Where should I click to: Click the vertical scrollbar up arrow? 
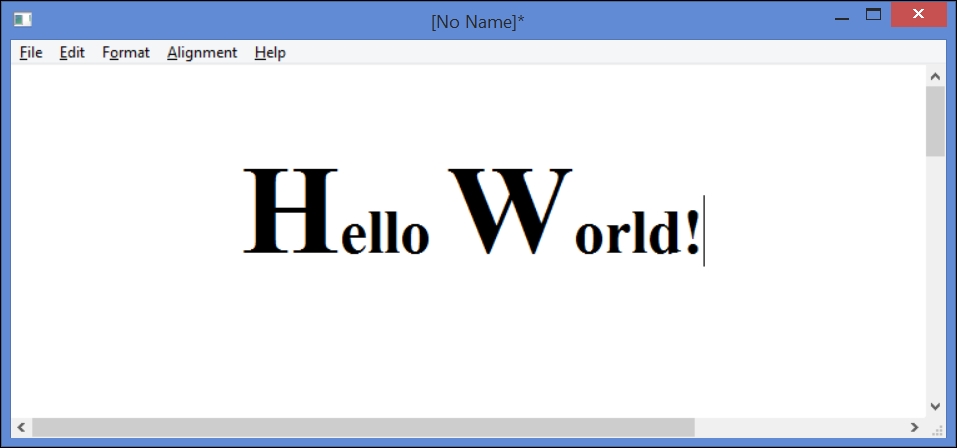(x=935, y=76)
